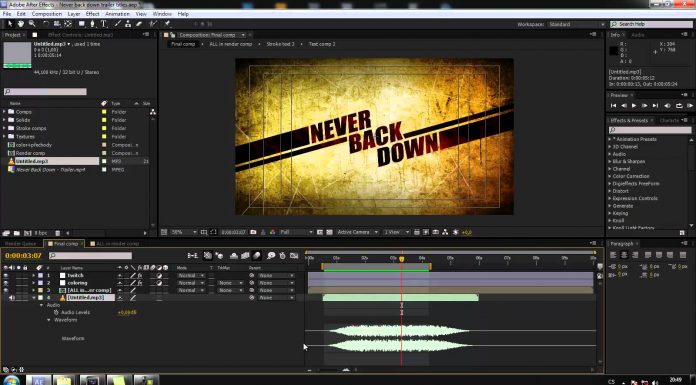Jump to first frame in Preview panel
Screen dimensions: 696x385
tap(613, 105)
